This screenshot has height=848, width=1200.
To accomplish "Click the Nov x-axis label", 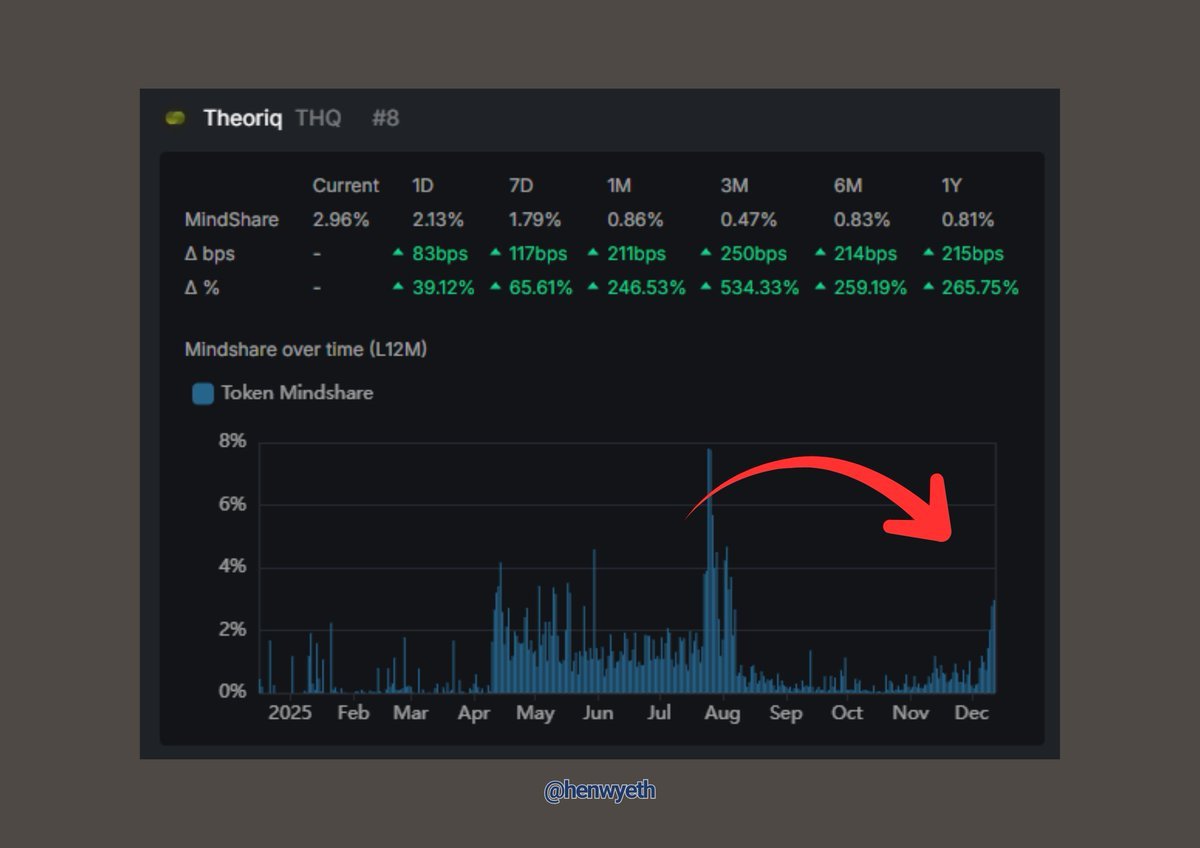I will (910, 713).
